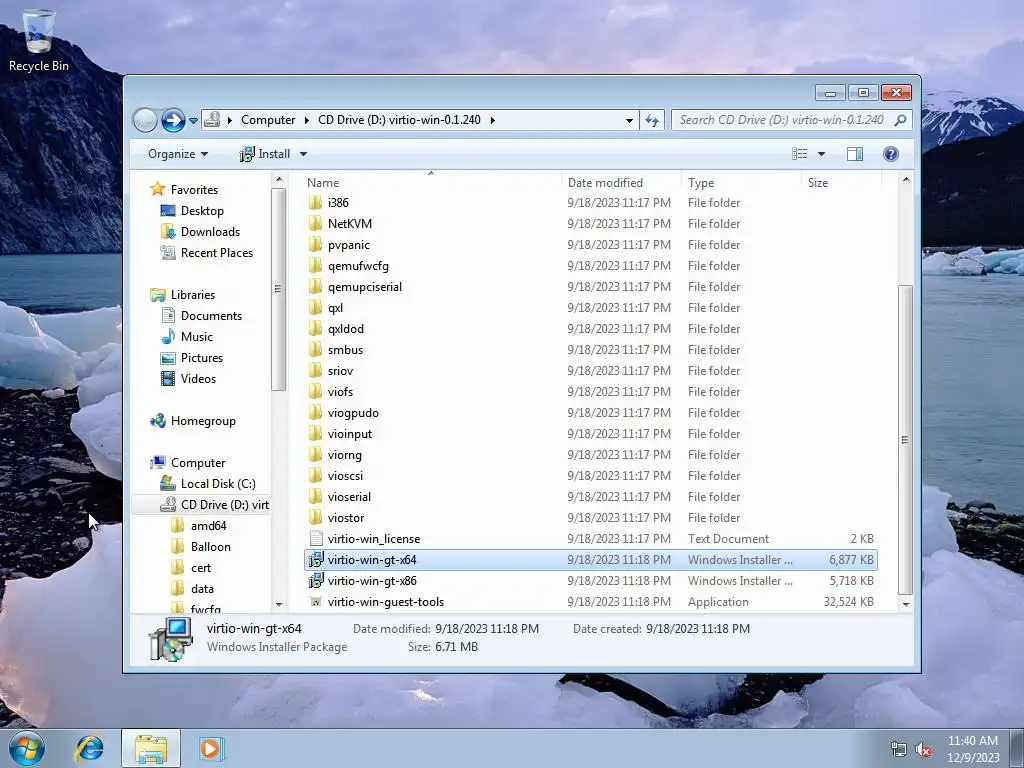
Task: Open Recent Places in navigation pane
Action: (x=207, y=252)
